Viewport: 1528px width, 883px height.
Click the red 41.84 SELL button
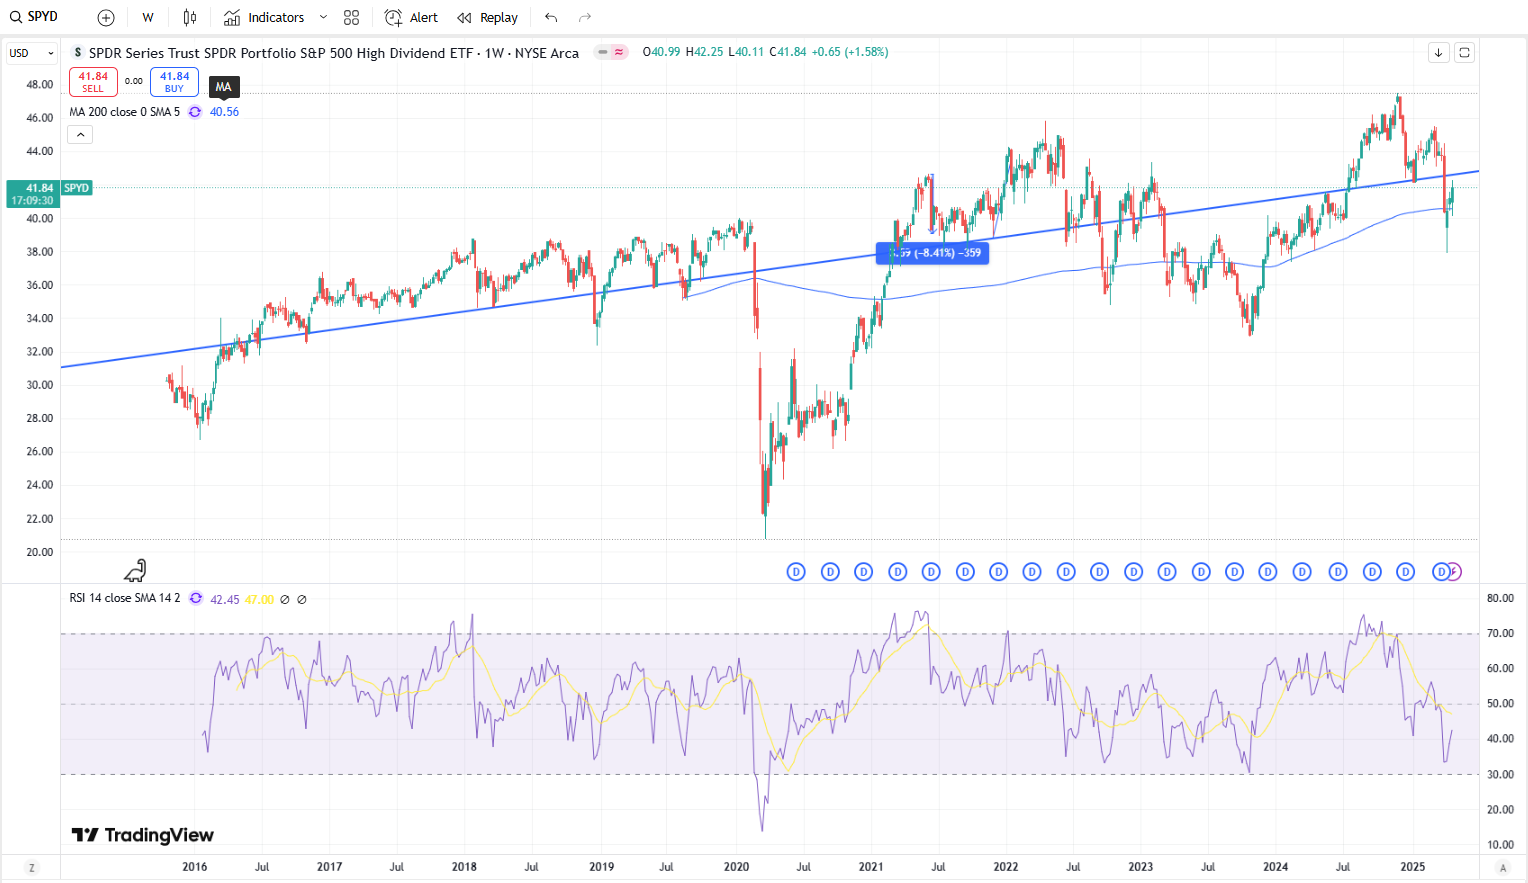pyautogui.click(x=93, y=82)
